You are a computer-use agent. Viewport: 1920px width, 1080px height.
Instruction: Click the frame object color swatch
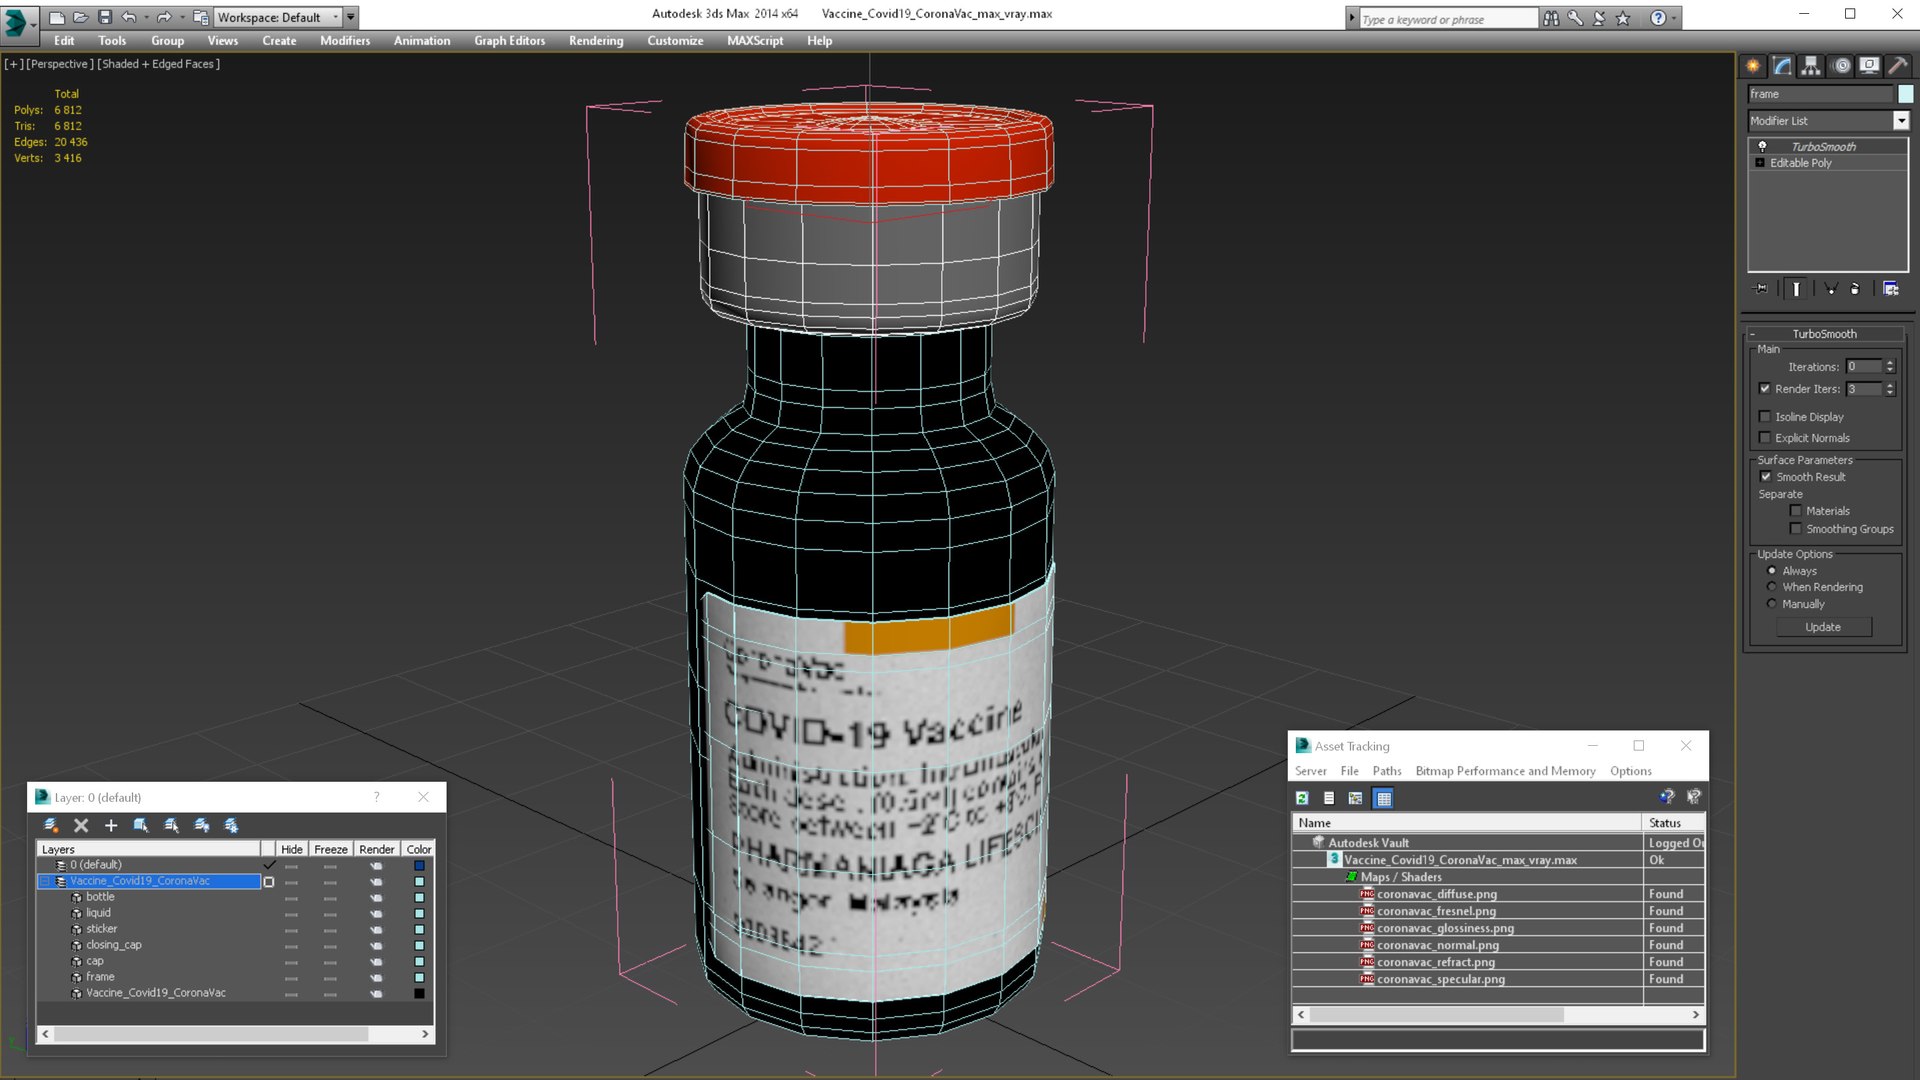pos(1905,94)
